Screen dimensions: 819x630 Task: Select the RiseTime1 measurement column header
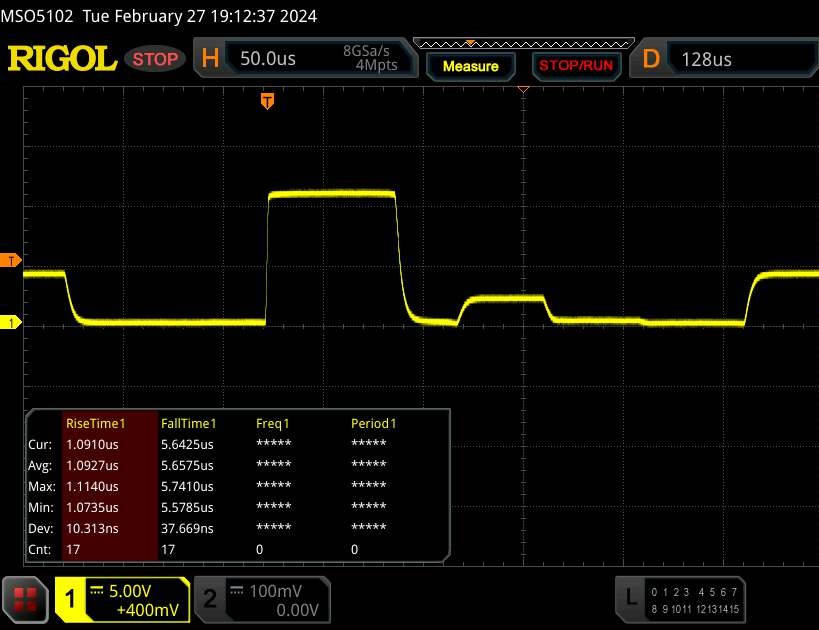[96, 423]
